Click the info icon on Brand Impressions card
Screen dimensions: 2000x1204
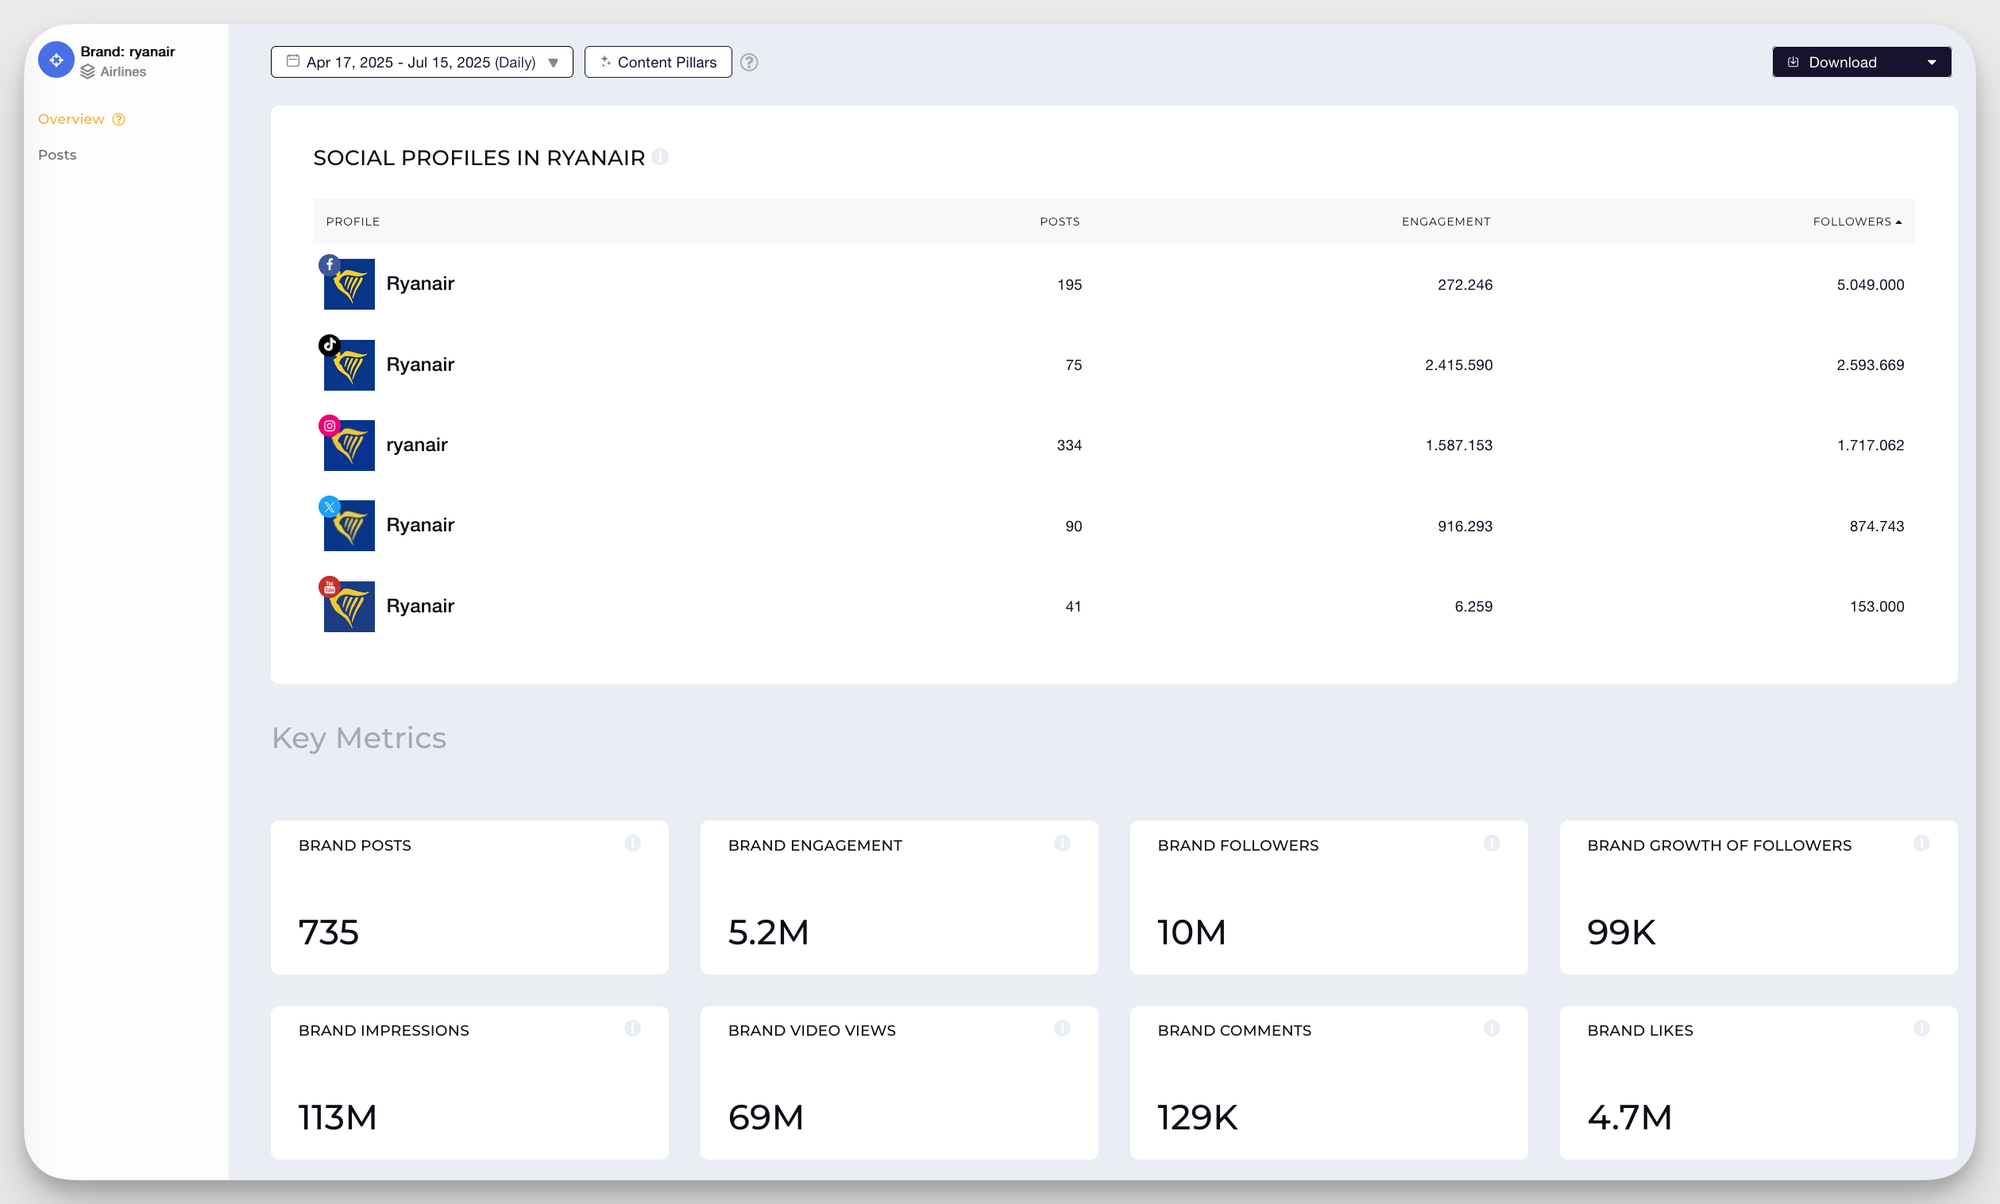coord(633,1028)
